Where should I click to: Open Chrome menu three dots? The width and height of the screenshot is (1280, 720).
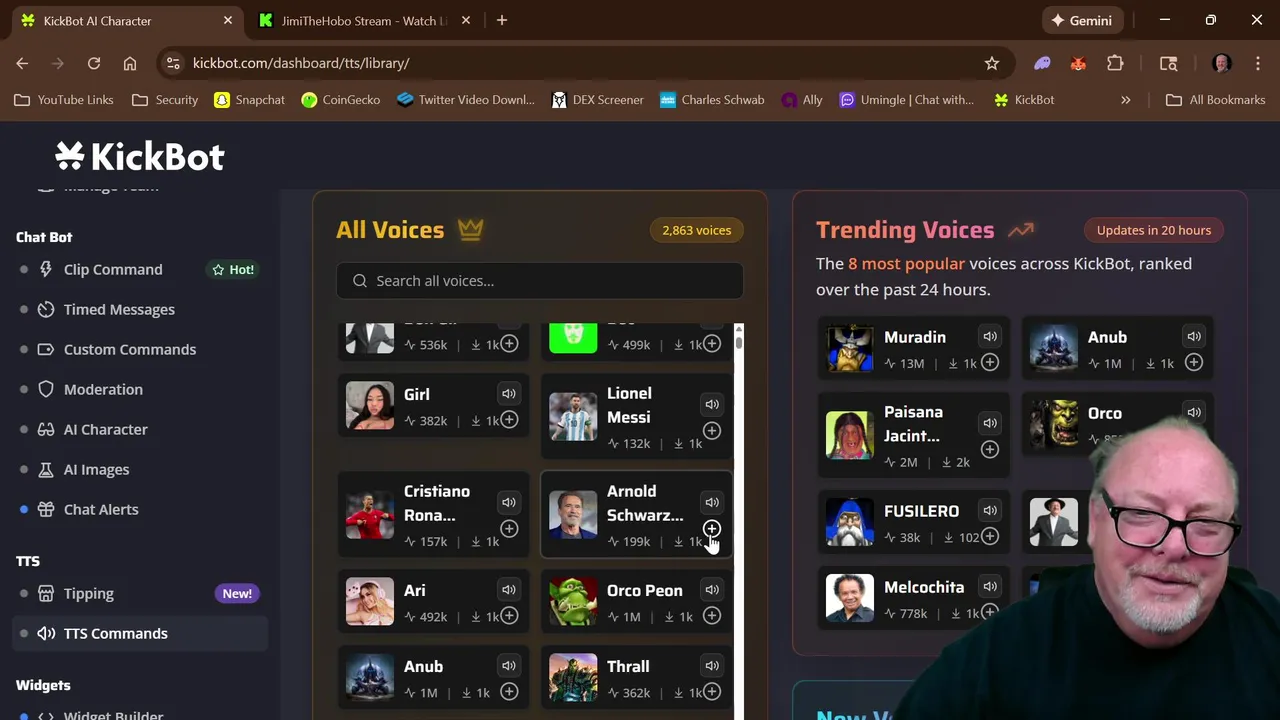[1257, 63]
